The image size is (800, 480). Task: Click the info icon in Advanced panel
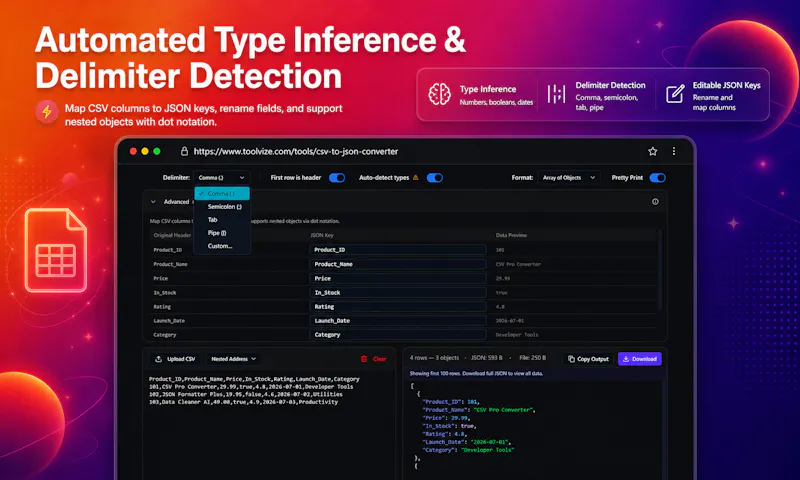pyautogui.click(x=655, y=201)
